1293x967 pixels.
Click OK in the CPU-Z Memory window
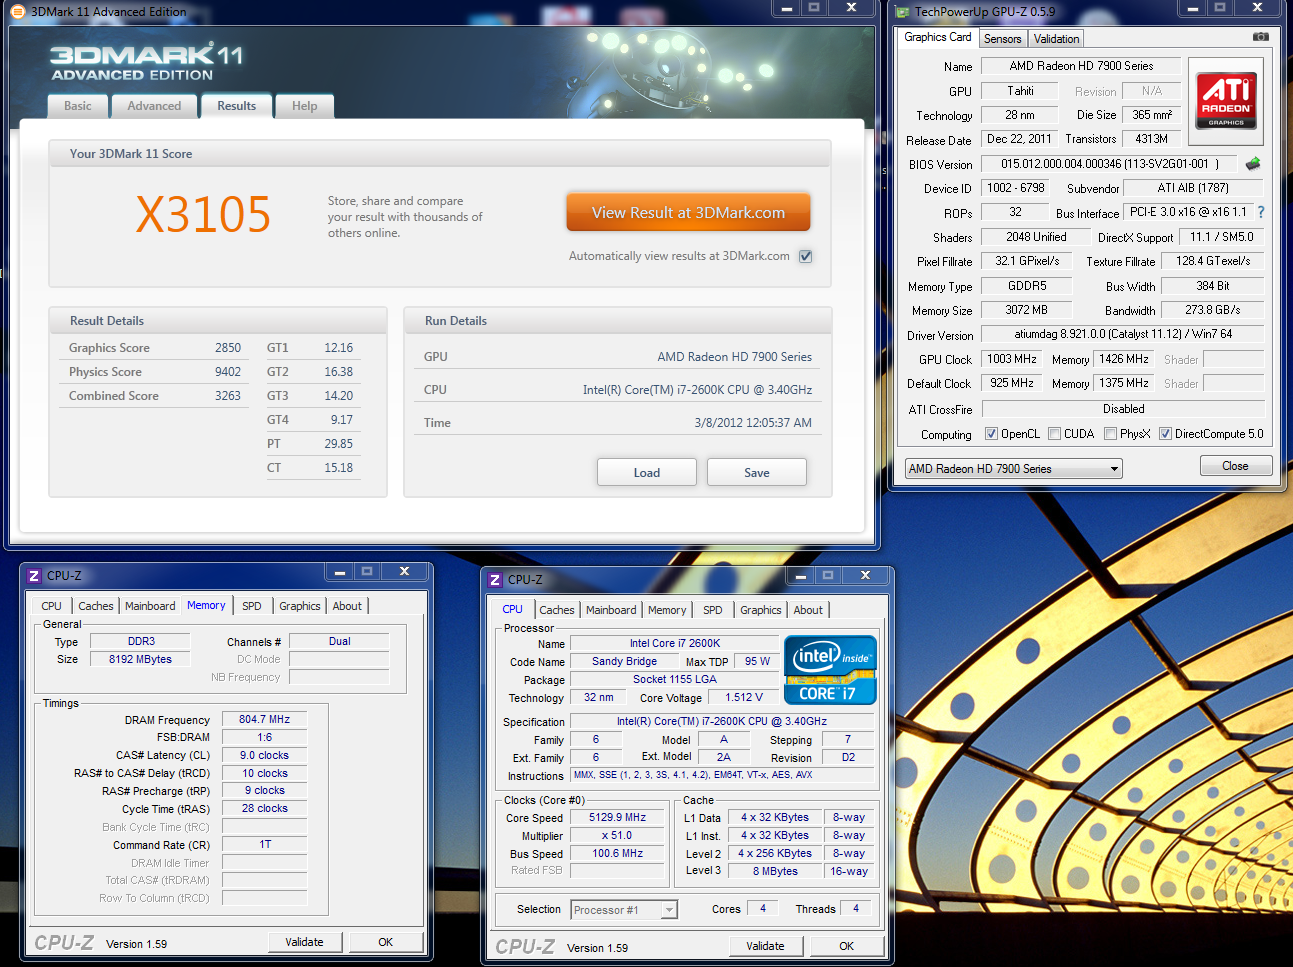pyautogui.click(x=386, y=942)
